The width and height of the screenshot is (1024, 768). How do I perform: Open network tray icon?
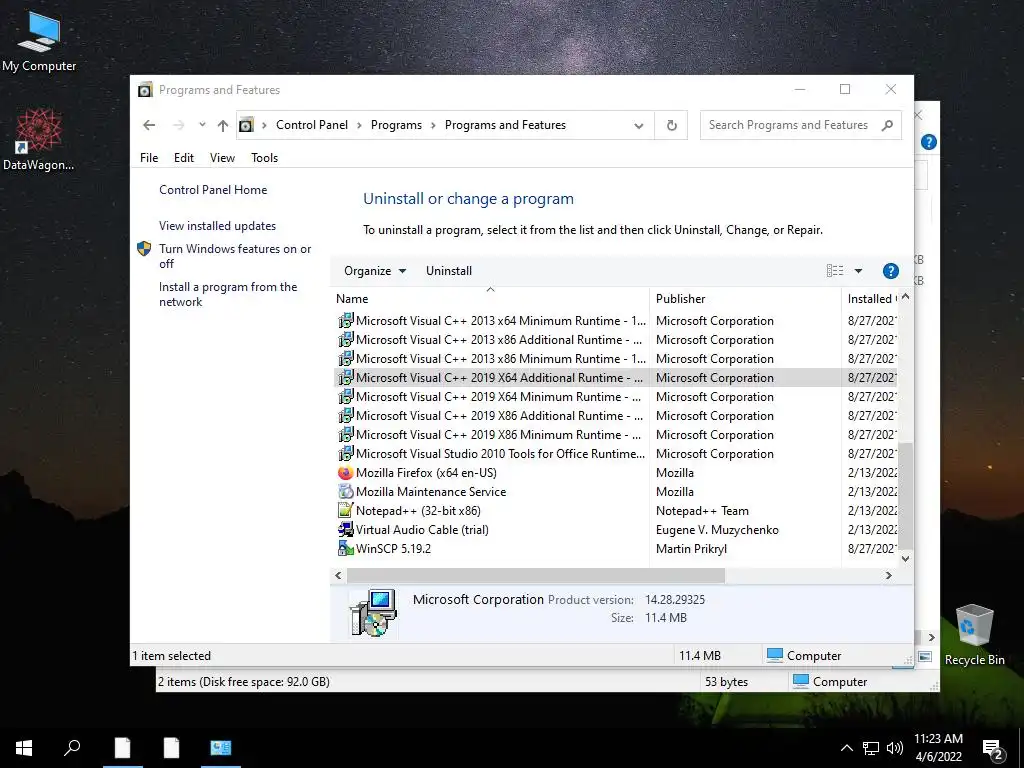871,748
